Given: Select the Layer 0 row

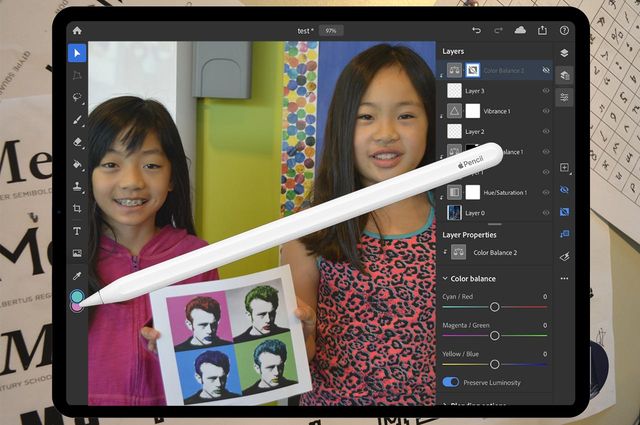Looking at the screenshot, I should pyautogui.click(x=496, y=213).
